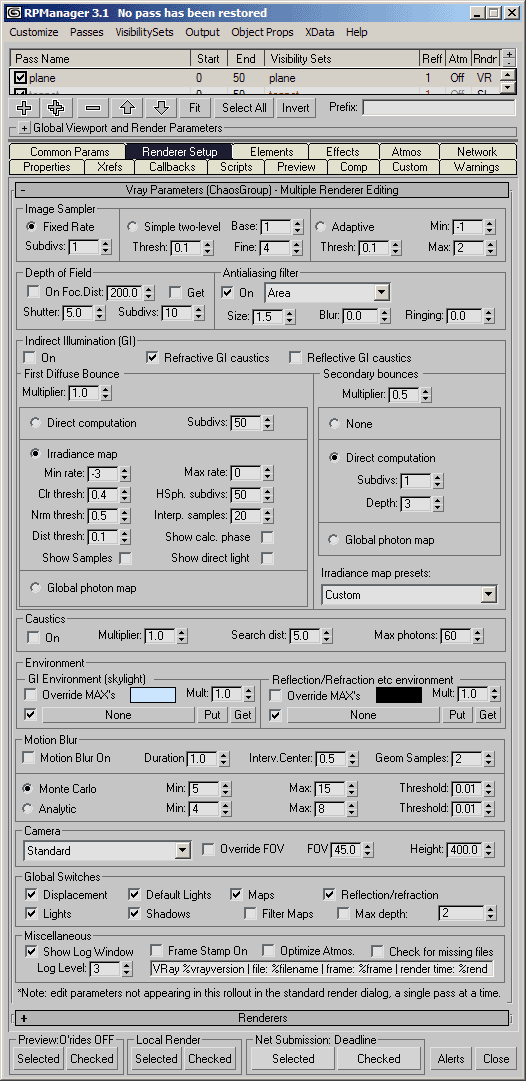The height and width of the screenshot is (1081, 526).
Task: Expand Global Viewport and Render Parameters
Action: pos(25,128)
